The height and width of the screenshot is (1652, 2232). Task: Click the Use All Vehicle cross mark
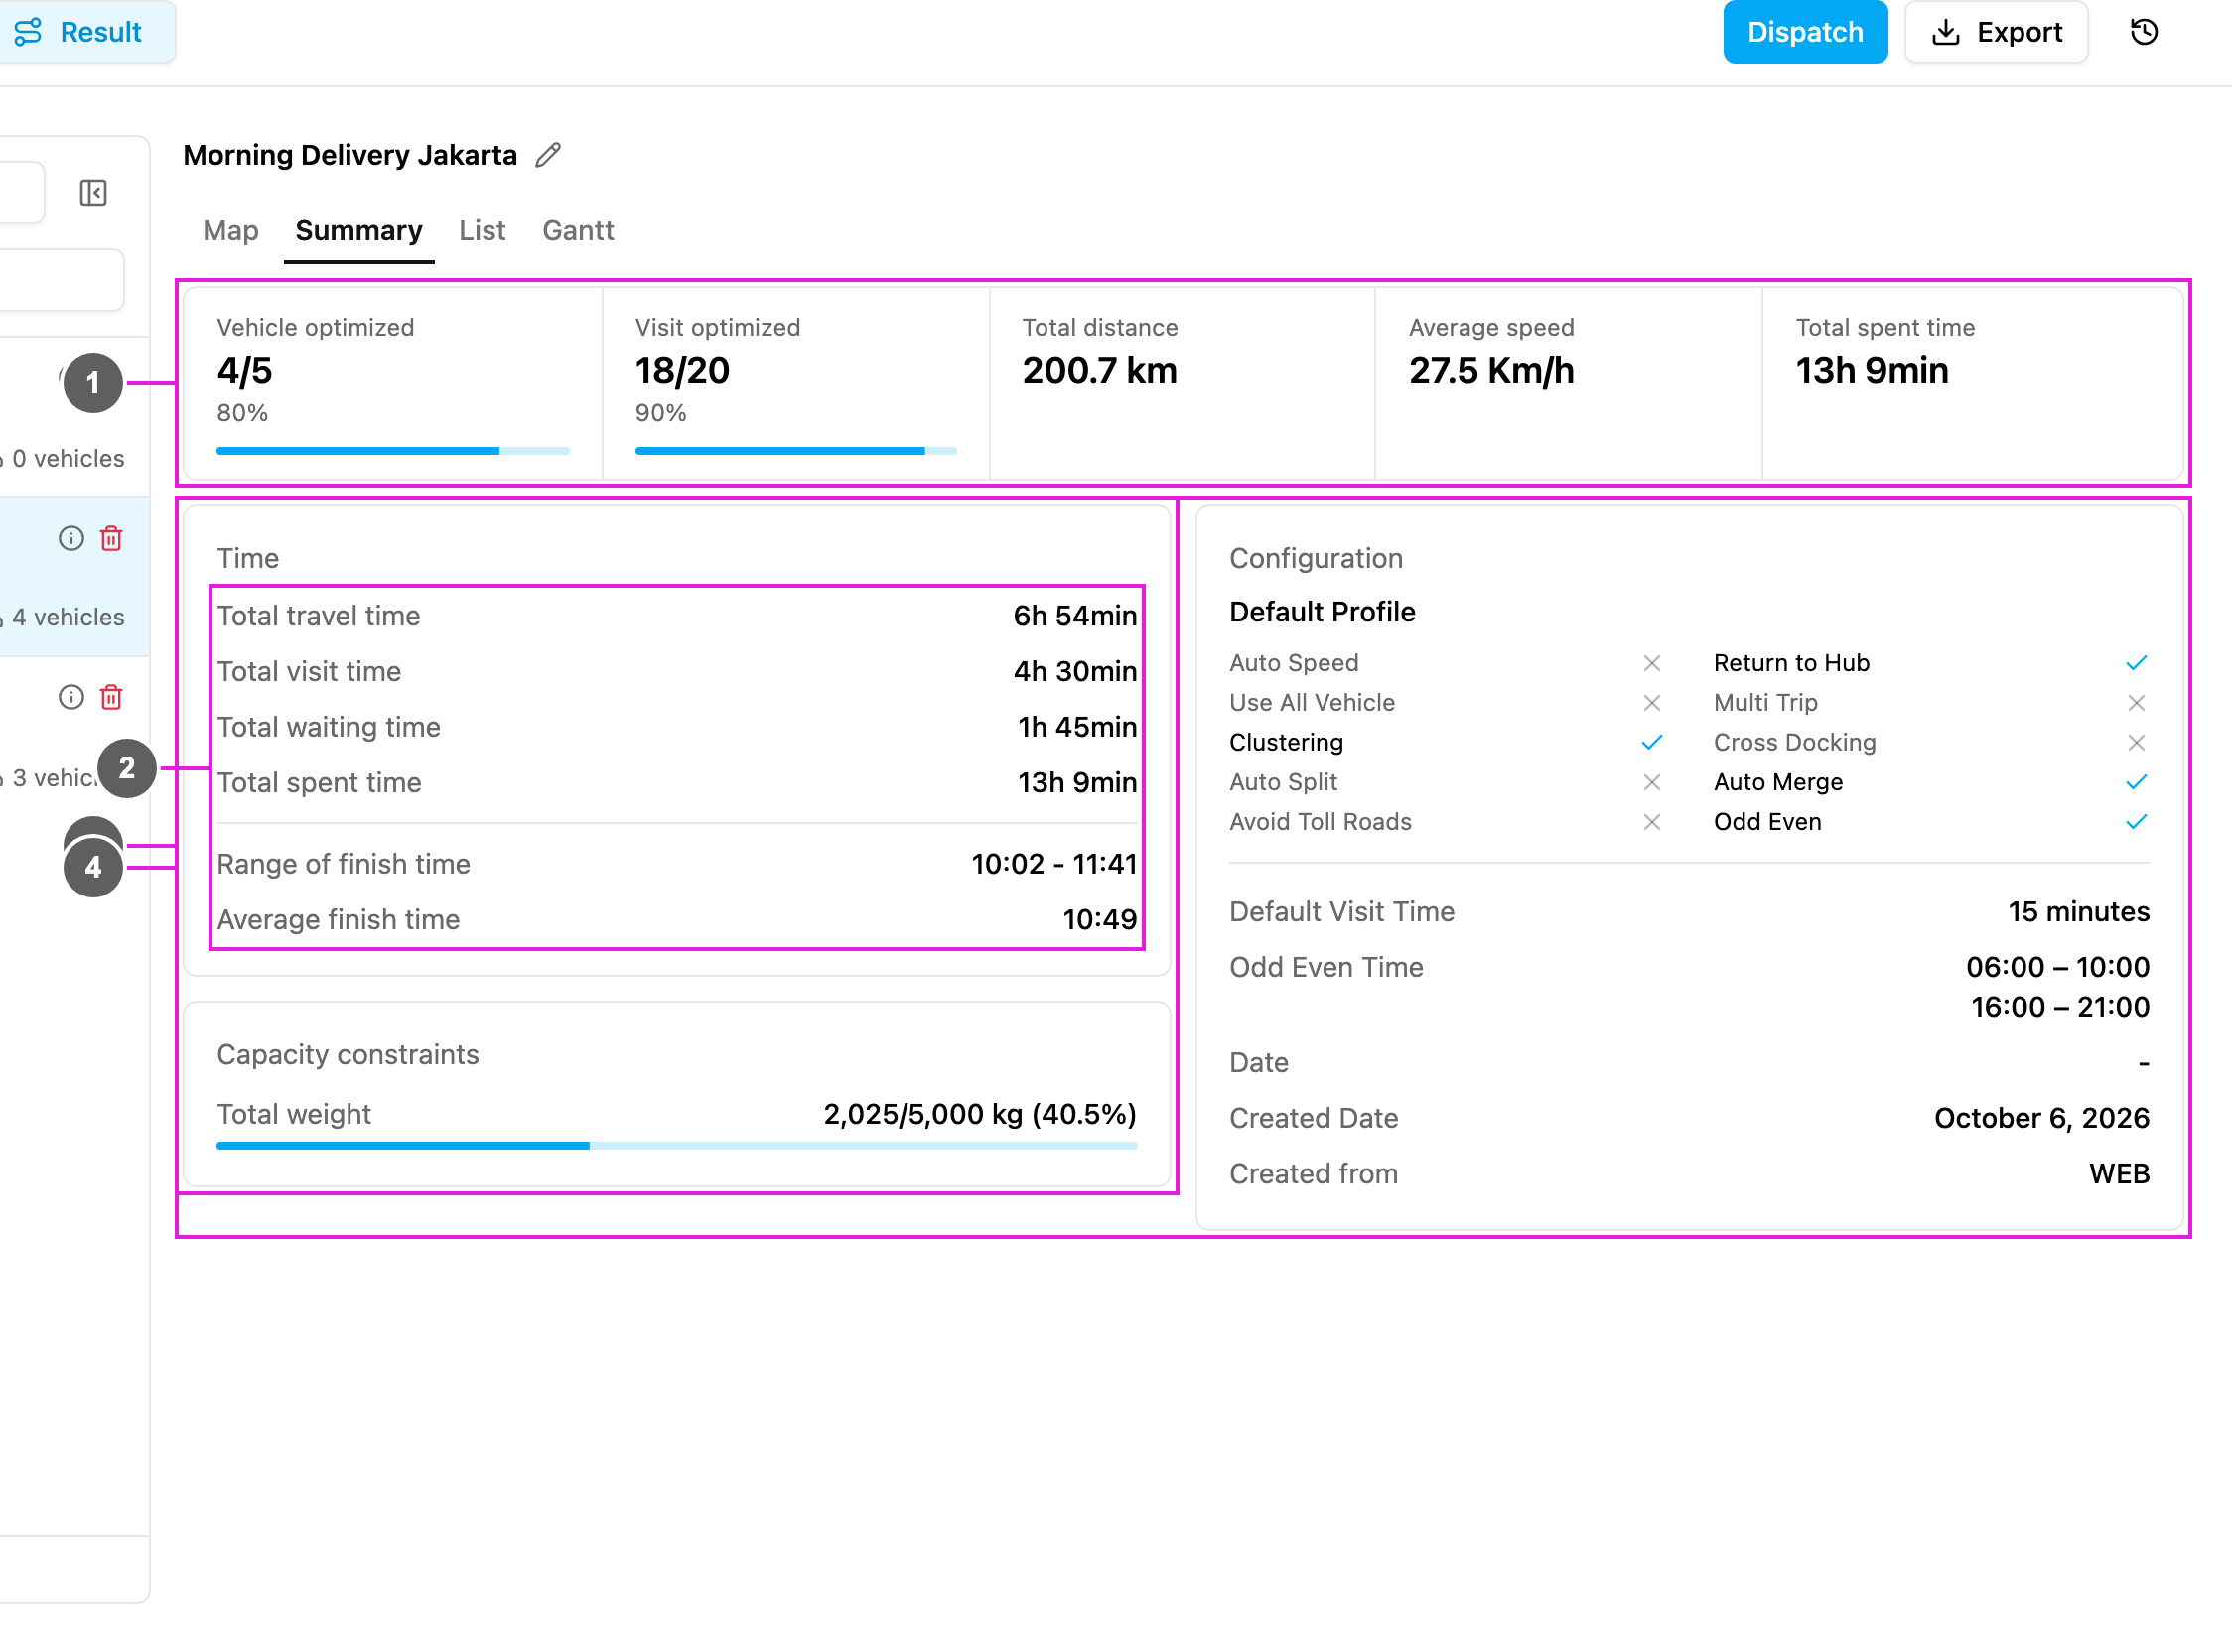click(1652, 703)
